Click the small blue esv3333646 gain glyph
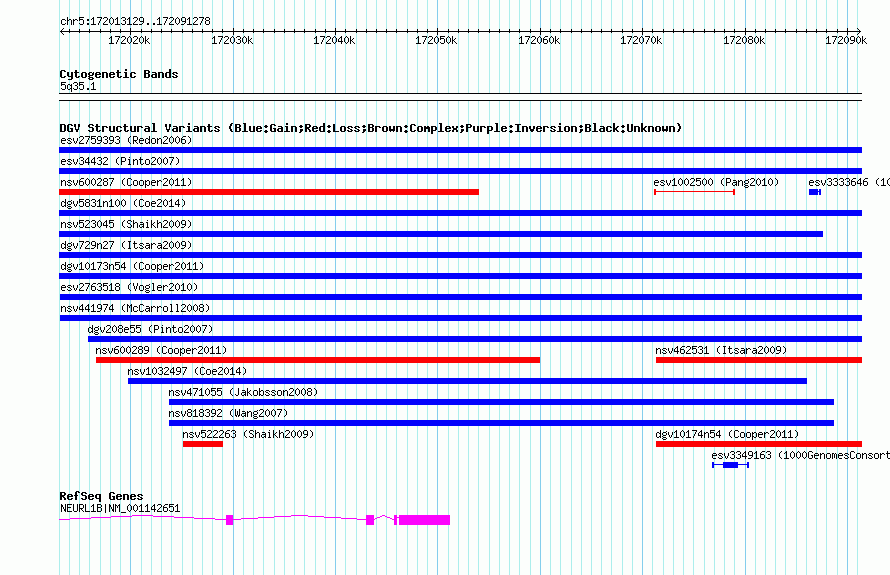The image size is (890, 575). click(x=815, y=192)
